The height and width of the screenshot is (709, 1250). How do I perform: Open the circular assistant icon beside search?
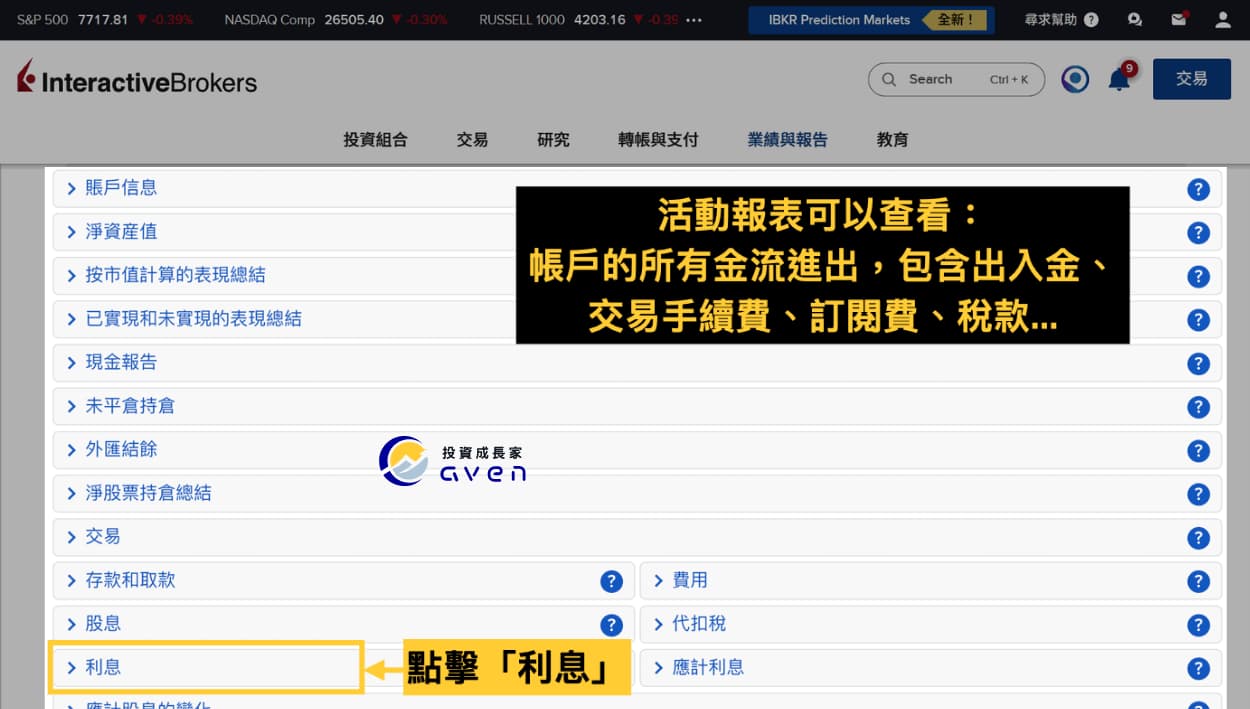[1075, 79]
